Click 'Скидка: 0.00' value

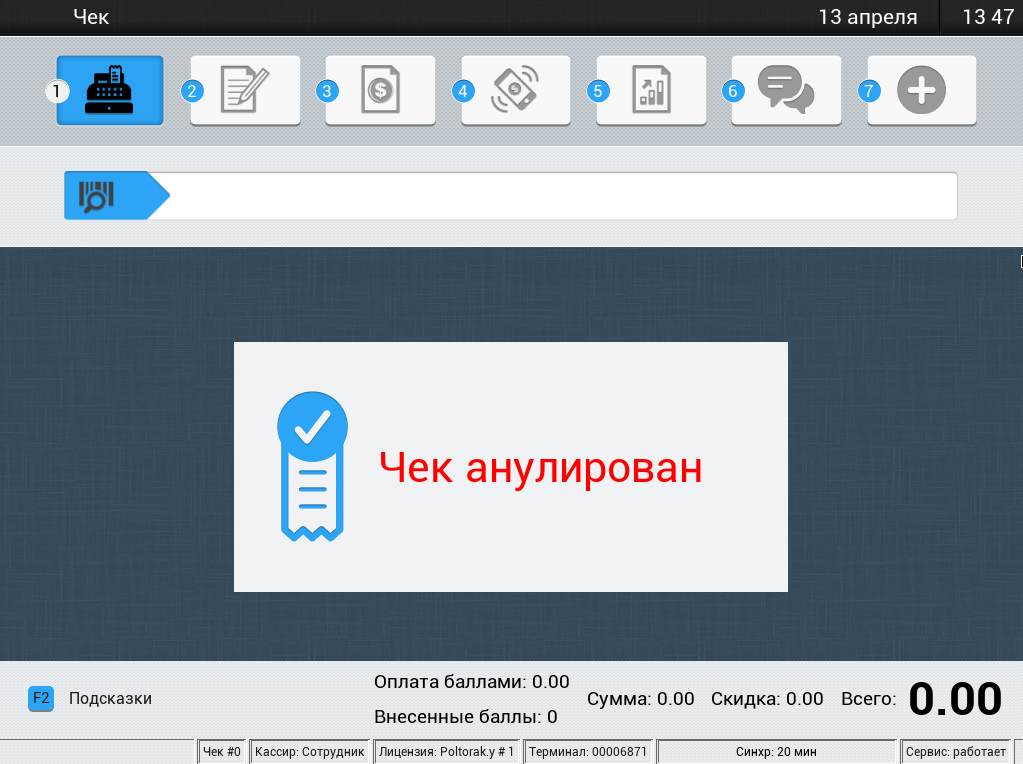click(x=767, y=699)
